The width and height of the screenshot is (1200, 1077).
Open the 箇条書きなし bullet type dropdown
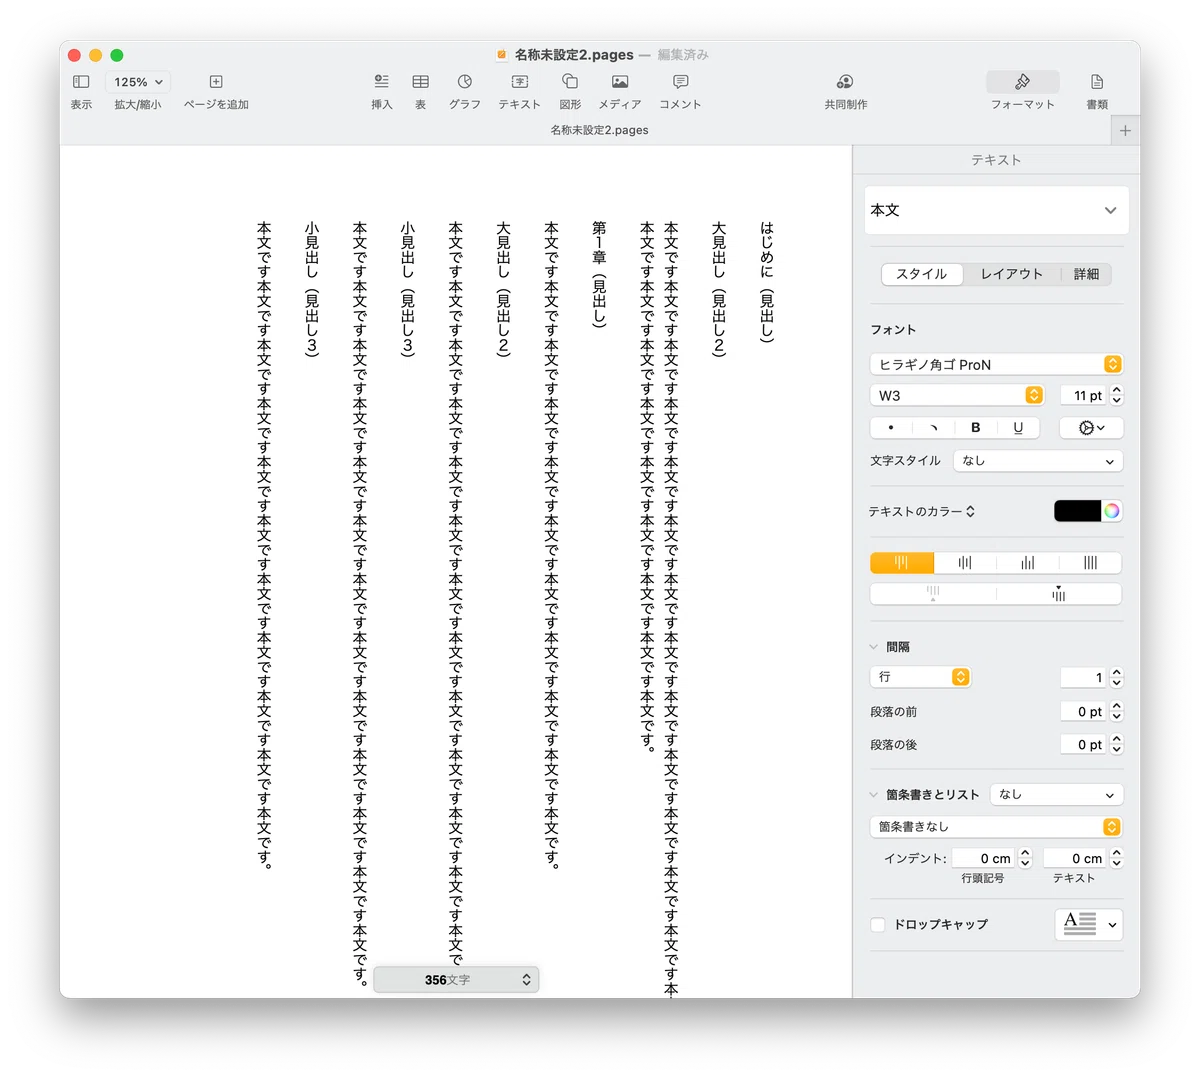(996, 827)
